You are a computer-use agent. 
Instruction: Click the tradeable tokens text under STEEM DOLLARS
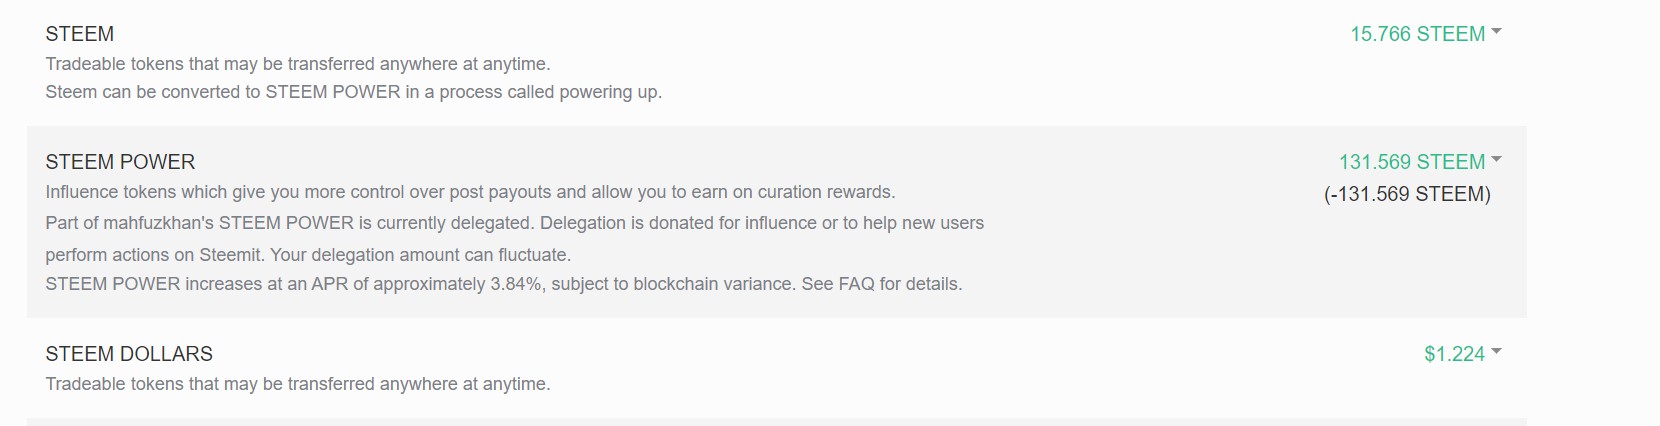tap(298, 384)
